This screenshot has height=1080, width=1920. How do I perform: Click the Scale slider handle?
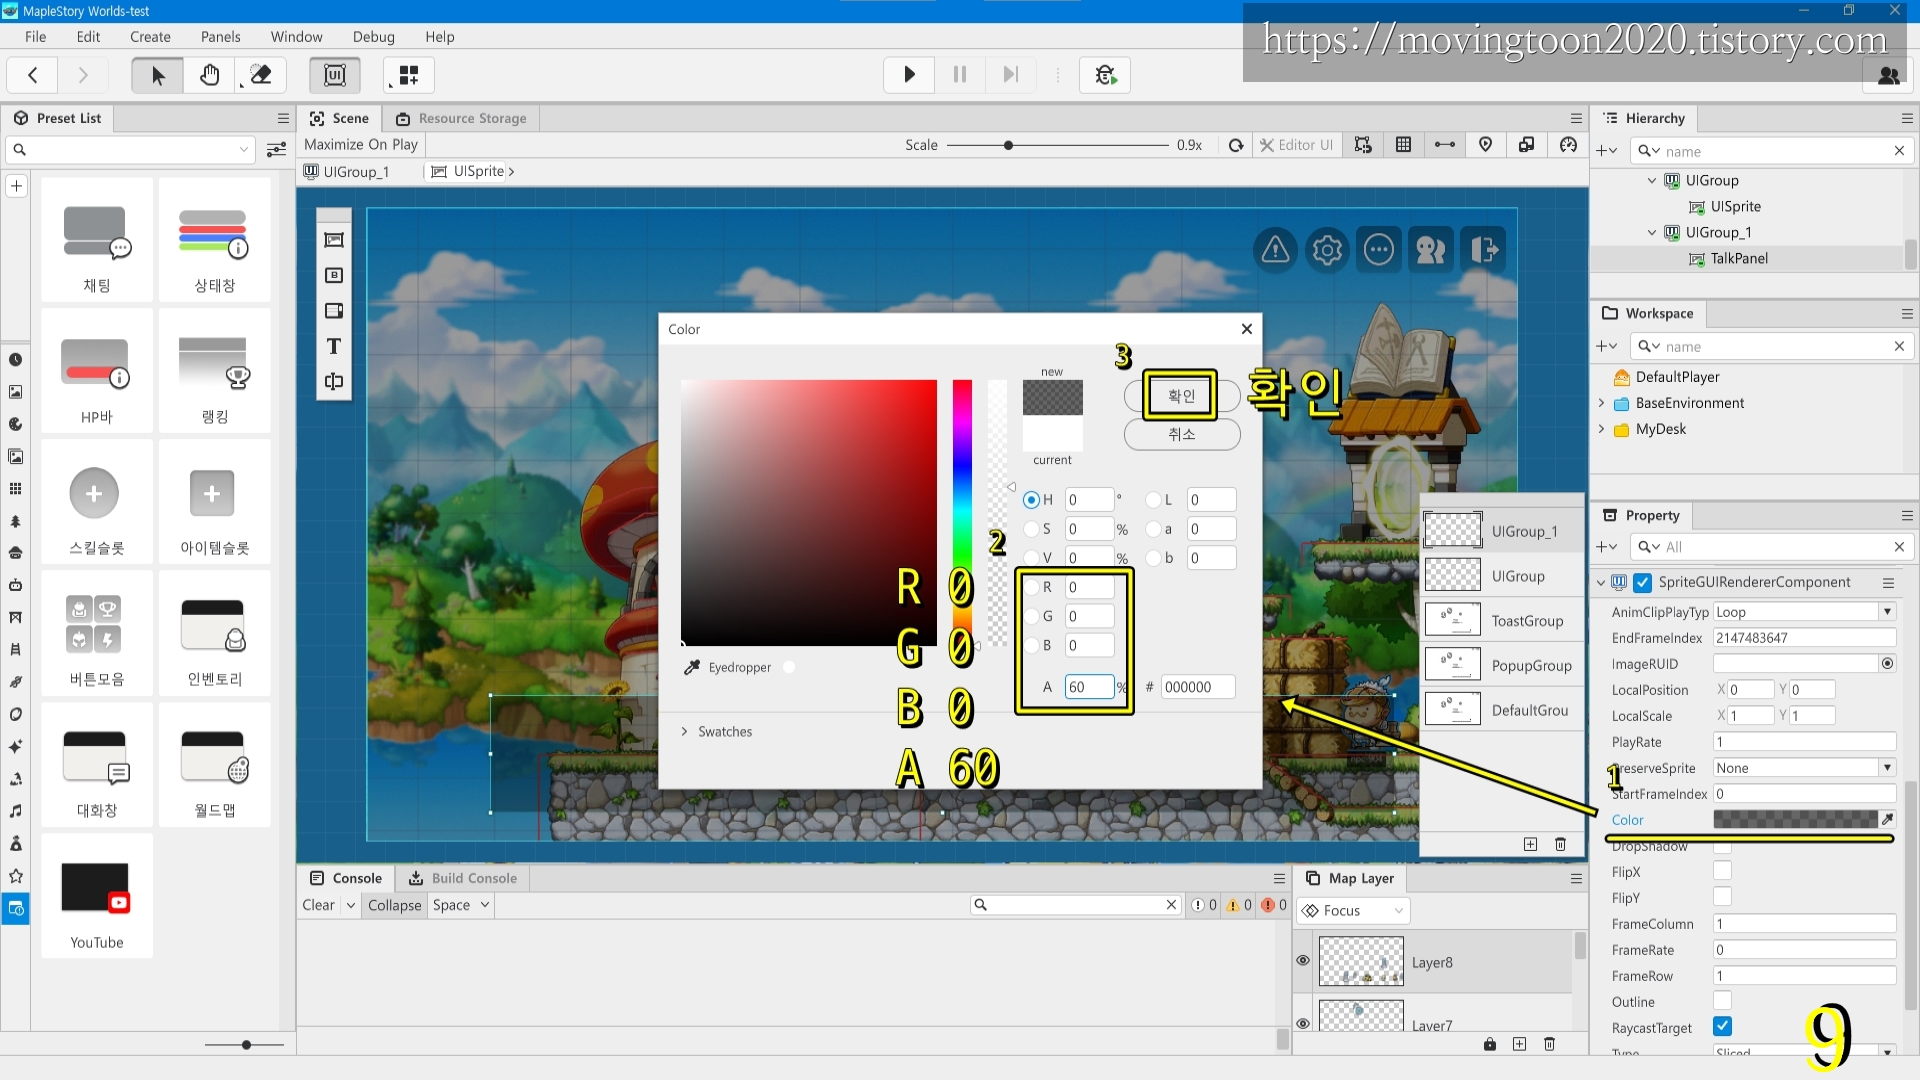pos(1008,145)
